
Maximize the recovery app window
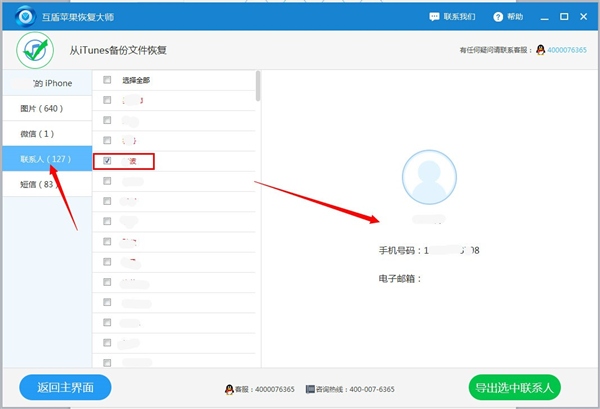(564, 16)
